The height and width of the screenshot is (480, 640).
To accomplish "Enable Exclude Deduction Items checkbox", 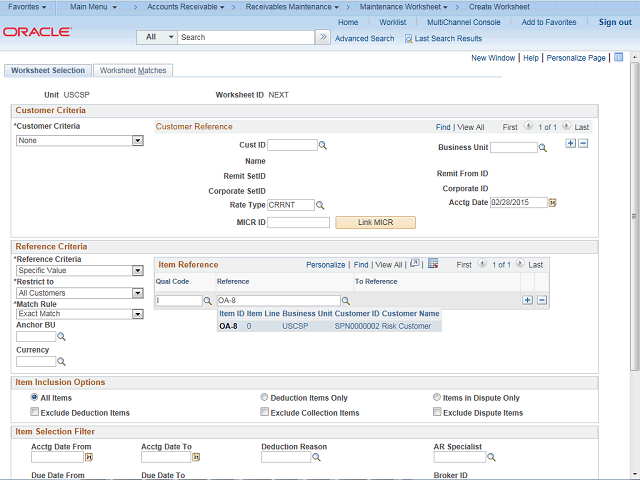I will tap(36, 412).
